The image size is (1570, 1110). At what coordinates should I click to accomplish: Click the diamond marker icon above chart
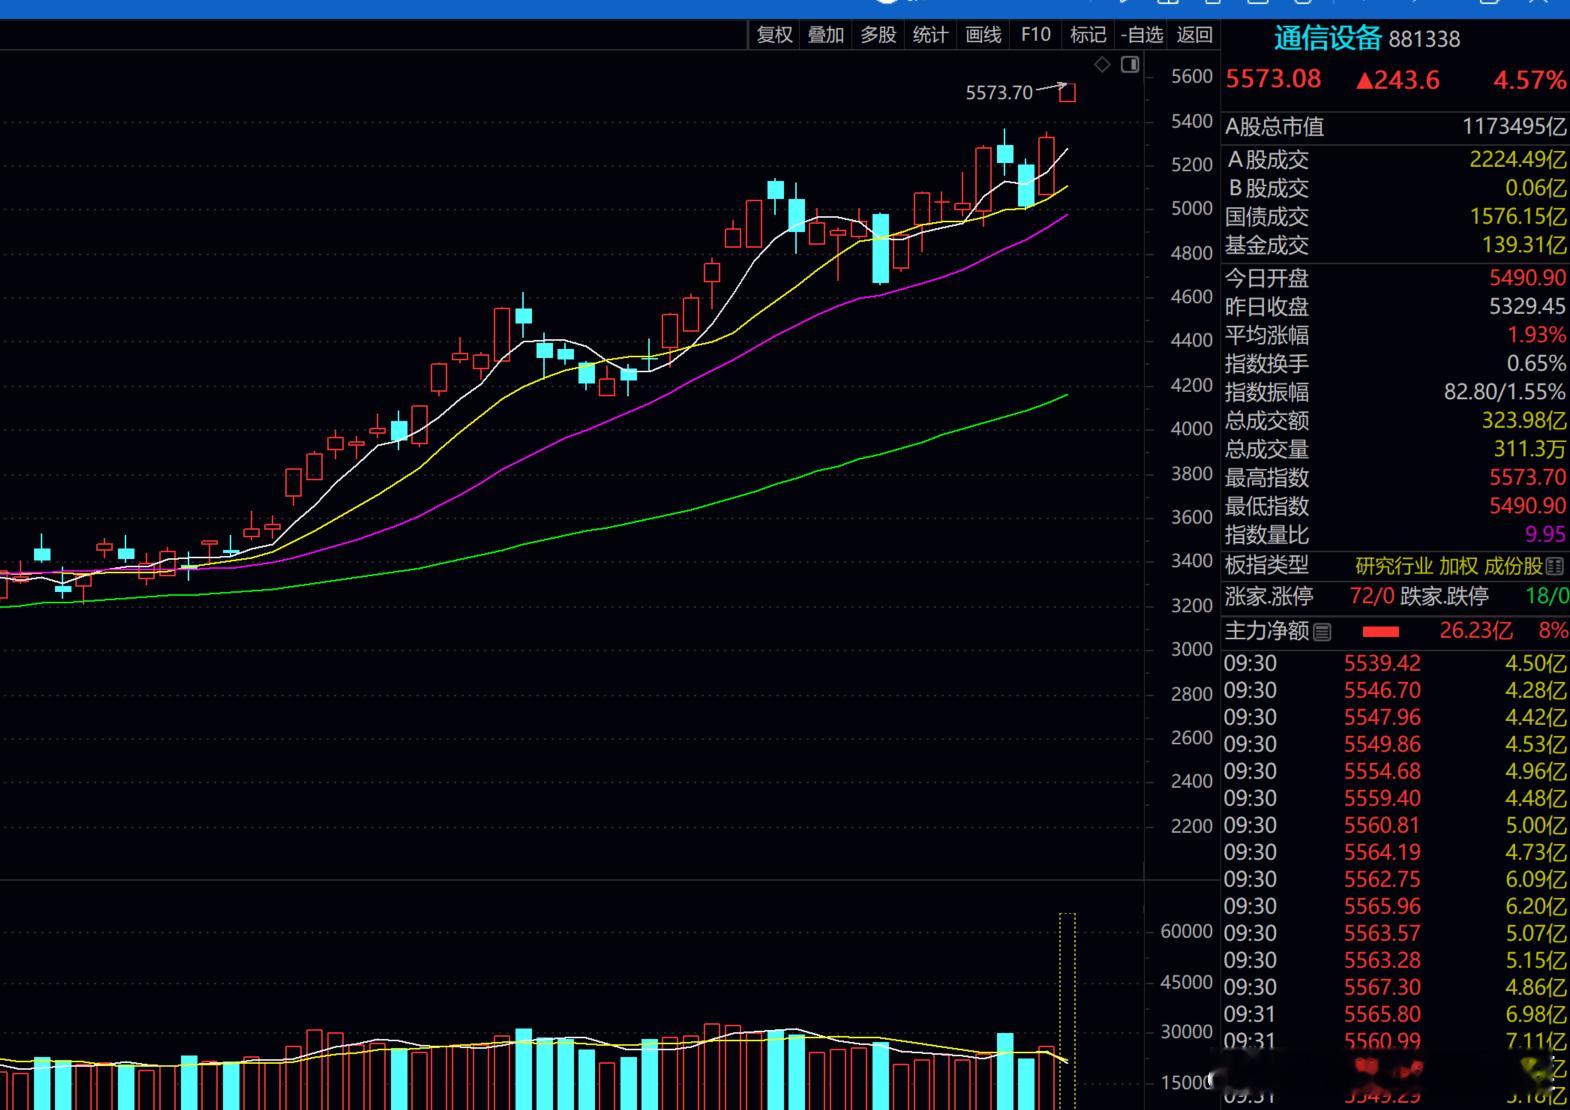click(x=1102, y=64)
